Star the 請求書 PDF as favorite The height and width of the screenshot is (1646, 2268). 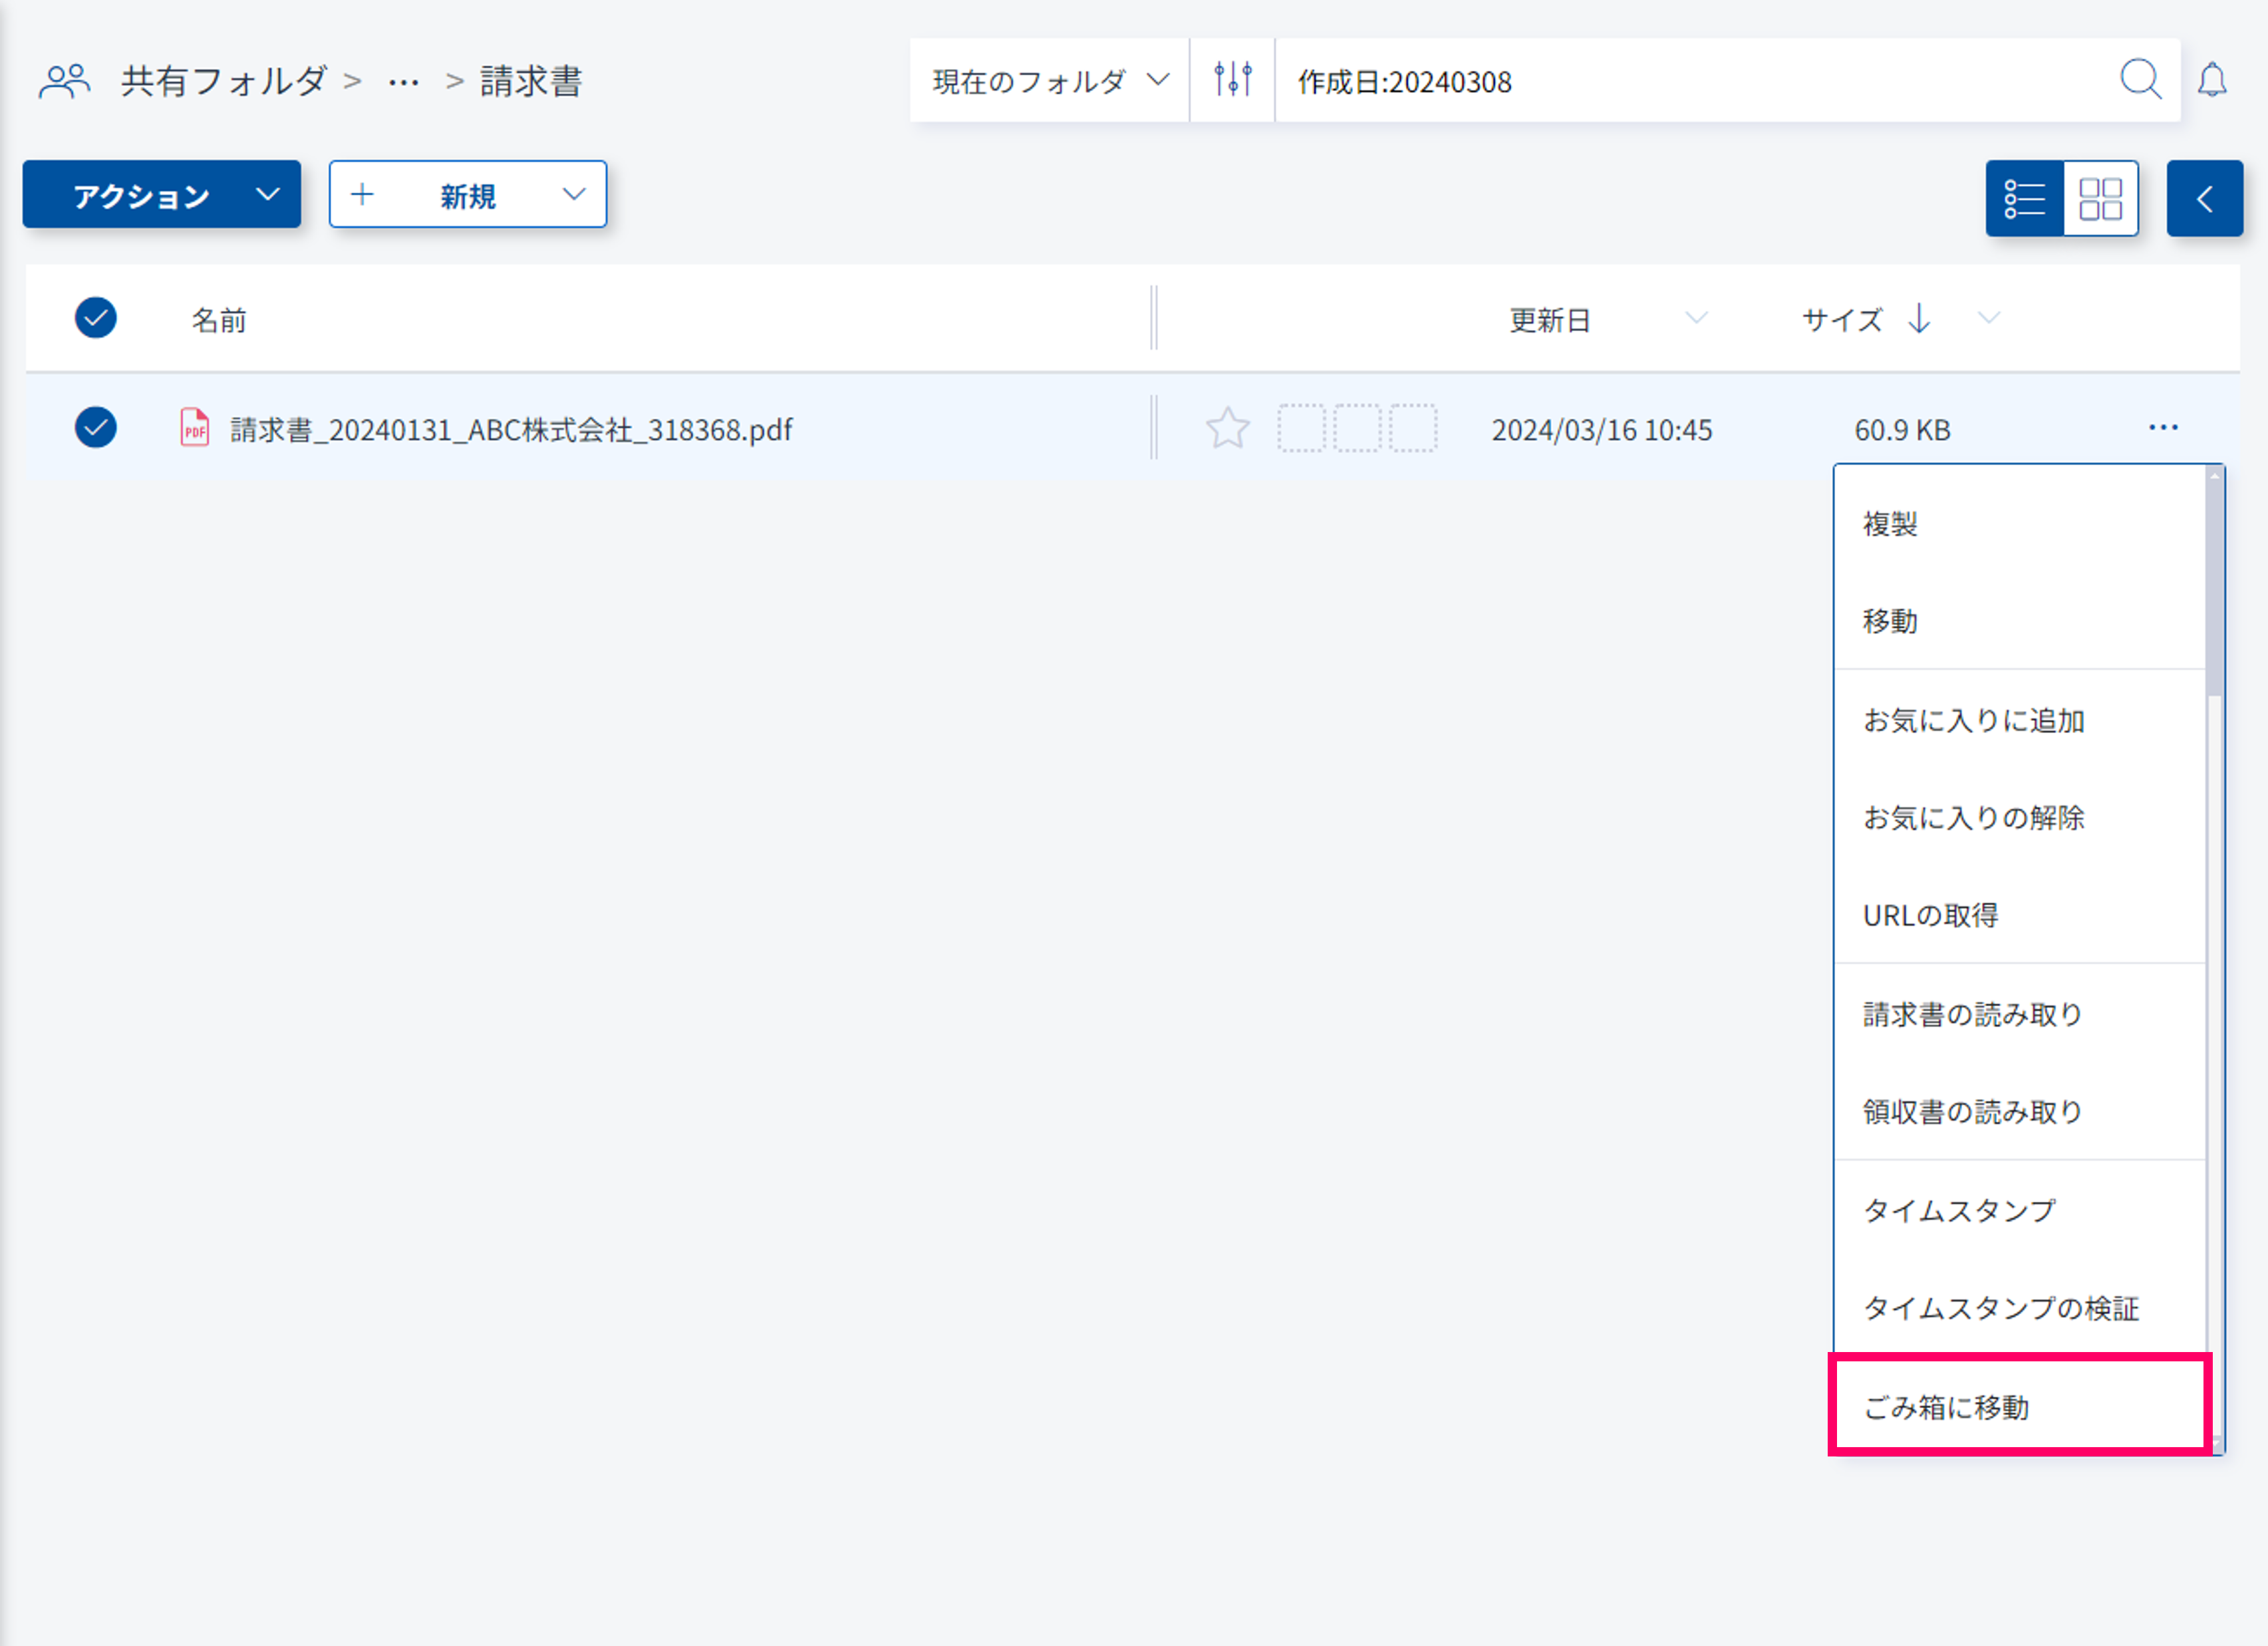1227,429
